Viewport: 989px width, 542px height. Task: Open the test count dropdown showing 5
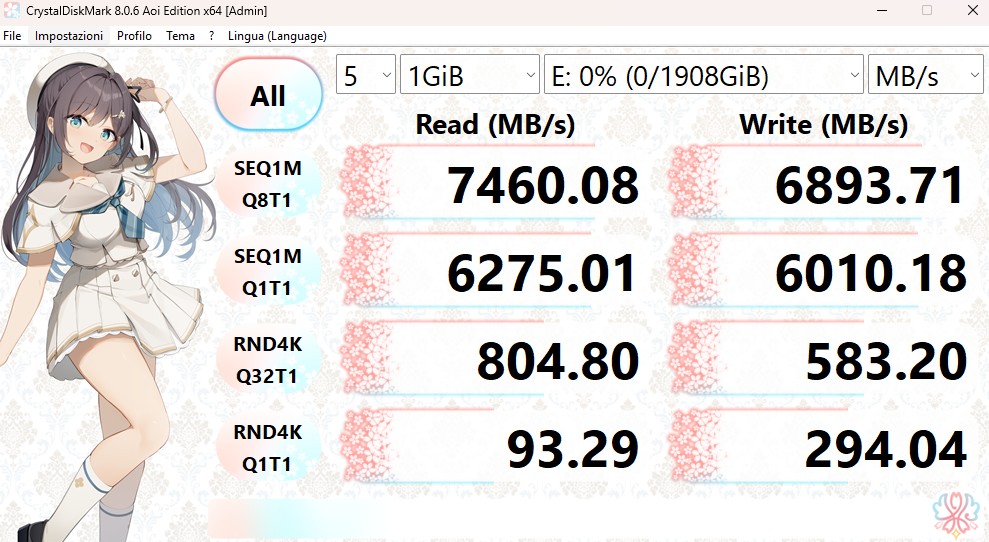[365, 75]
